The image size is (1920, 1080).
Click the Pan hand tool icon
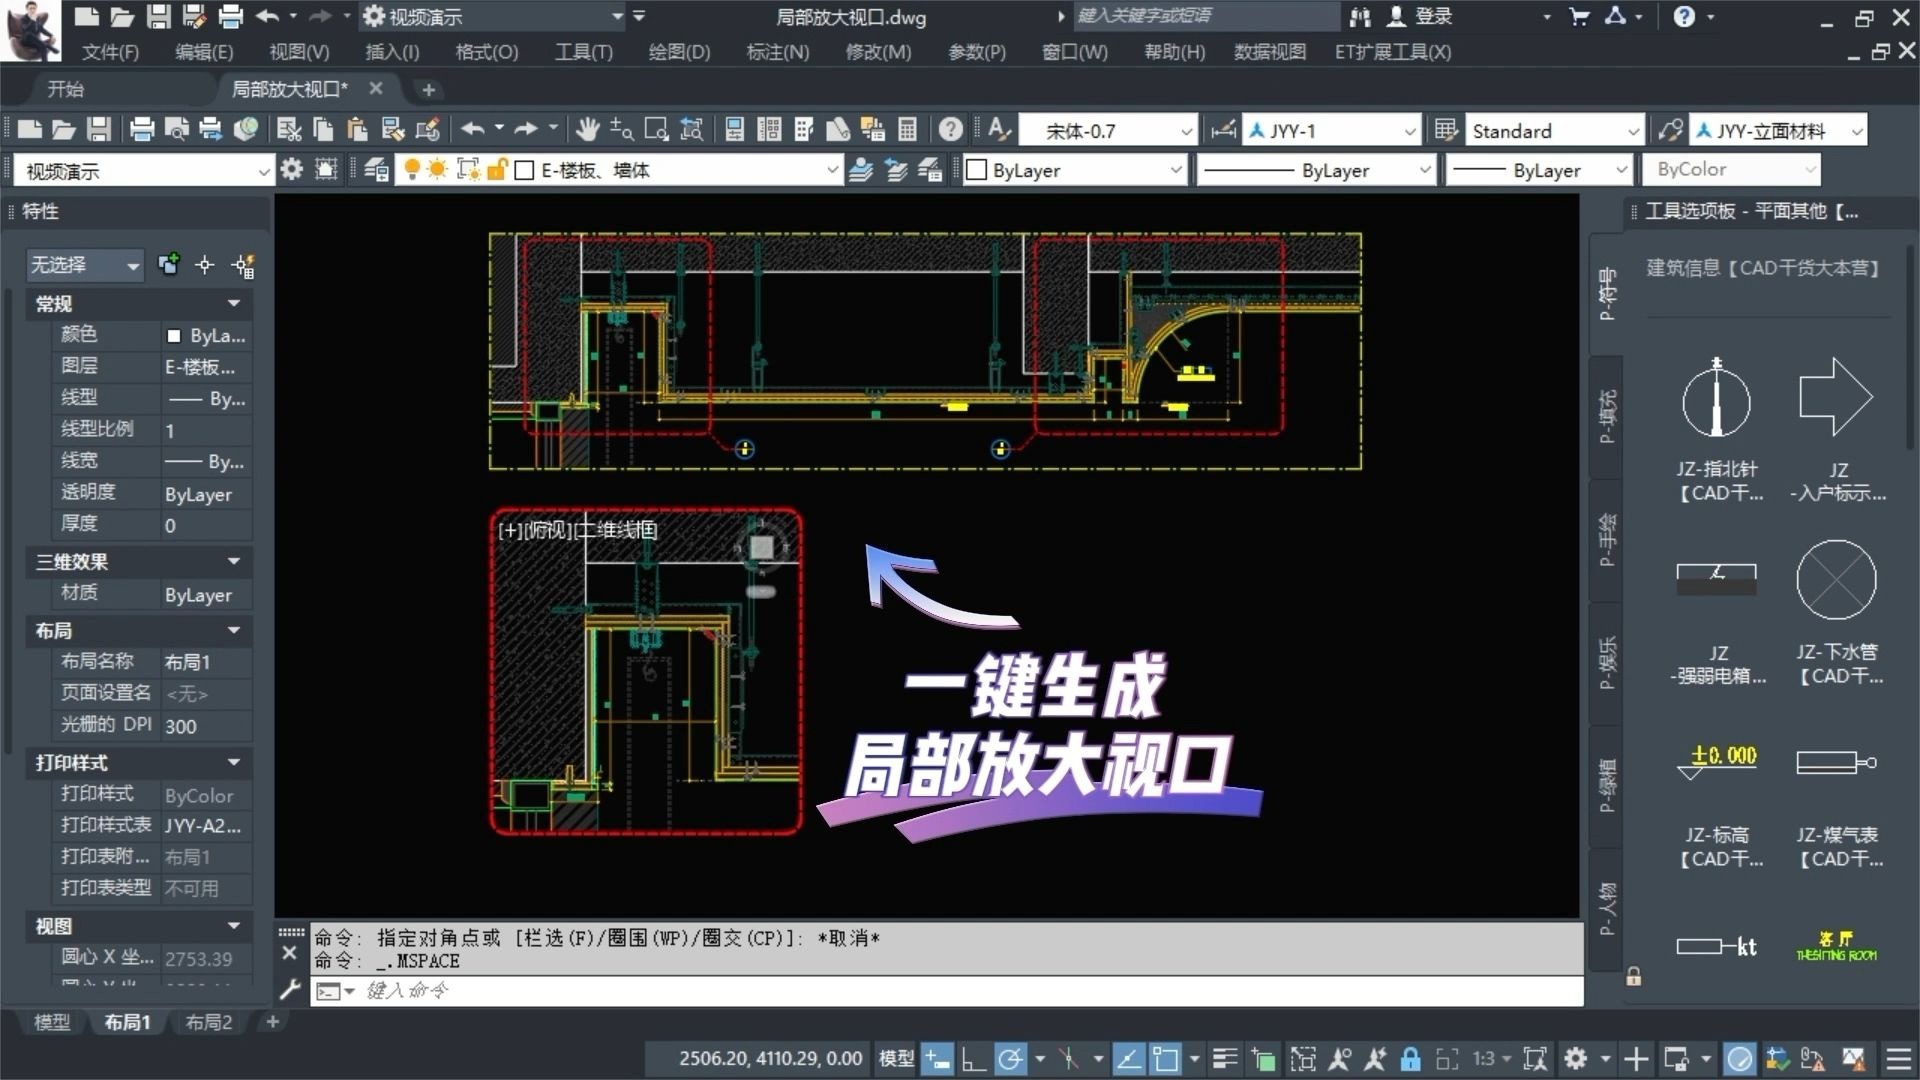point(587,129)
